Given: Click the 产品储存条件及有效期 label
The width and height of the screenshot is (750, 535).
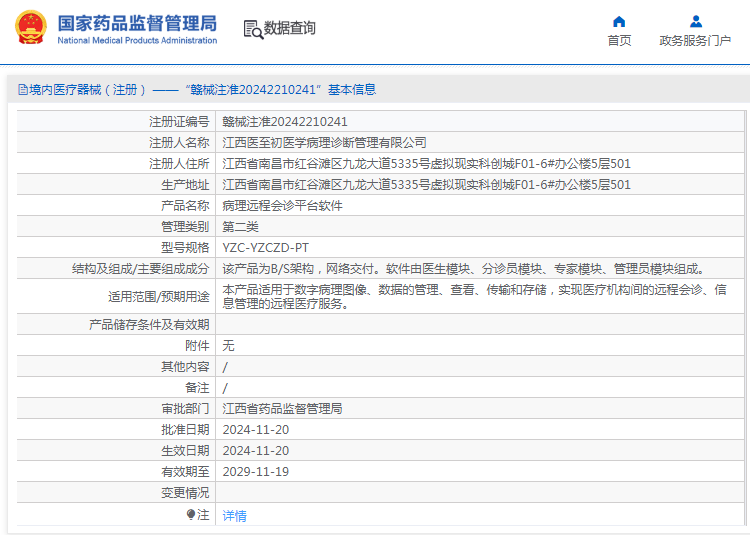Looking at the screenshot, I should click(x=149, y=325).
